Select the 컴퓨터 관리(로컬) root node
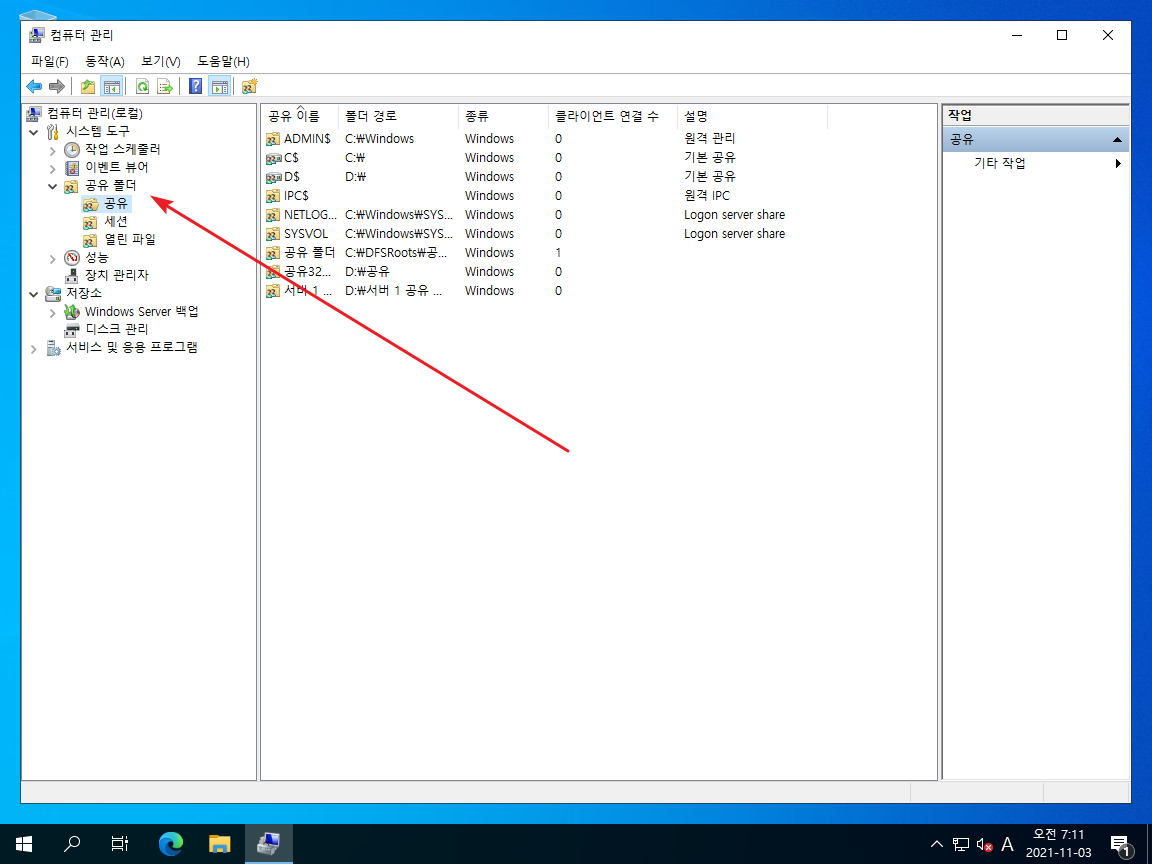Image resolution: width=1152 pixels, height=864 pixels. point(95,113)
